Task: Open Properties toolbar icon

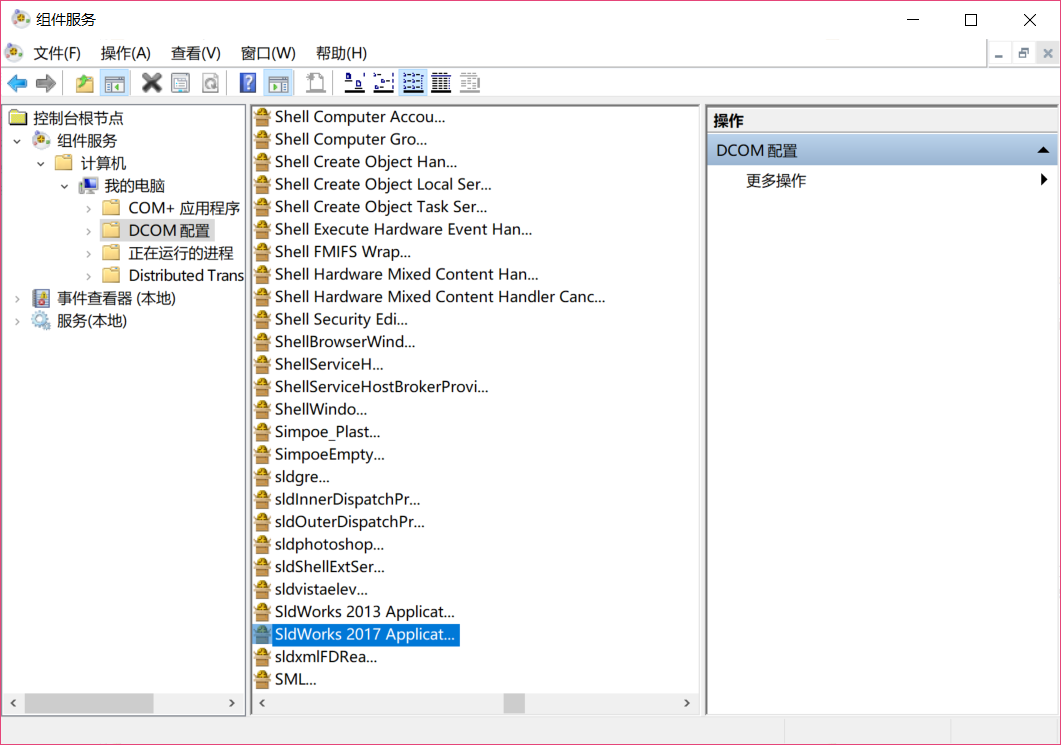Action: click(181, 83)
